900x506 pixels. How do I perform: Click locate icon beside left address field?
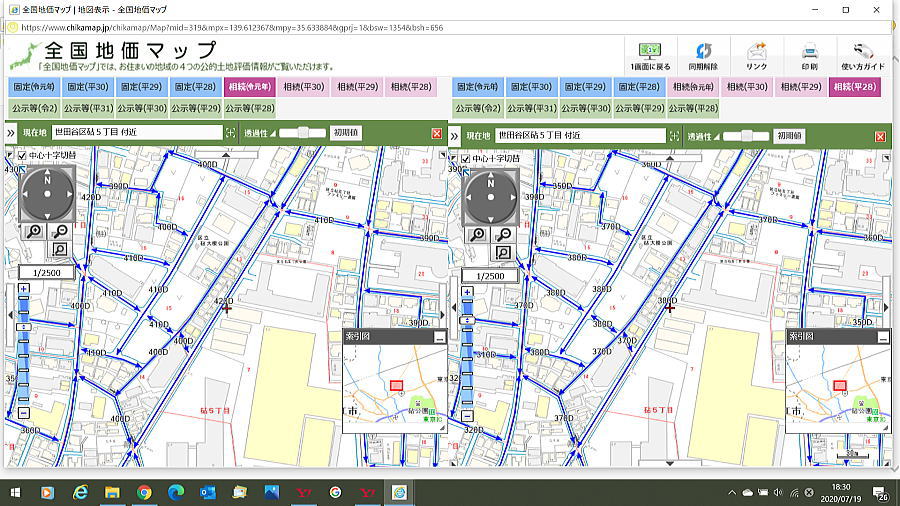point(230,133)
